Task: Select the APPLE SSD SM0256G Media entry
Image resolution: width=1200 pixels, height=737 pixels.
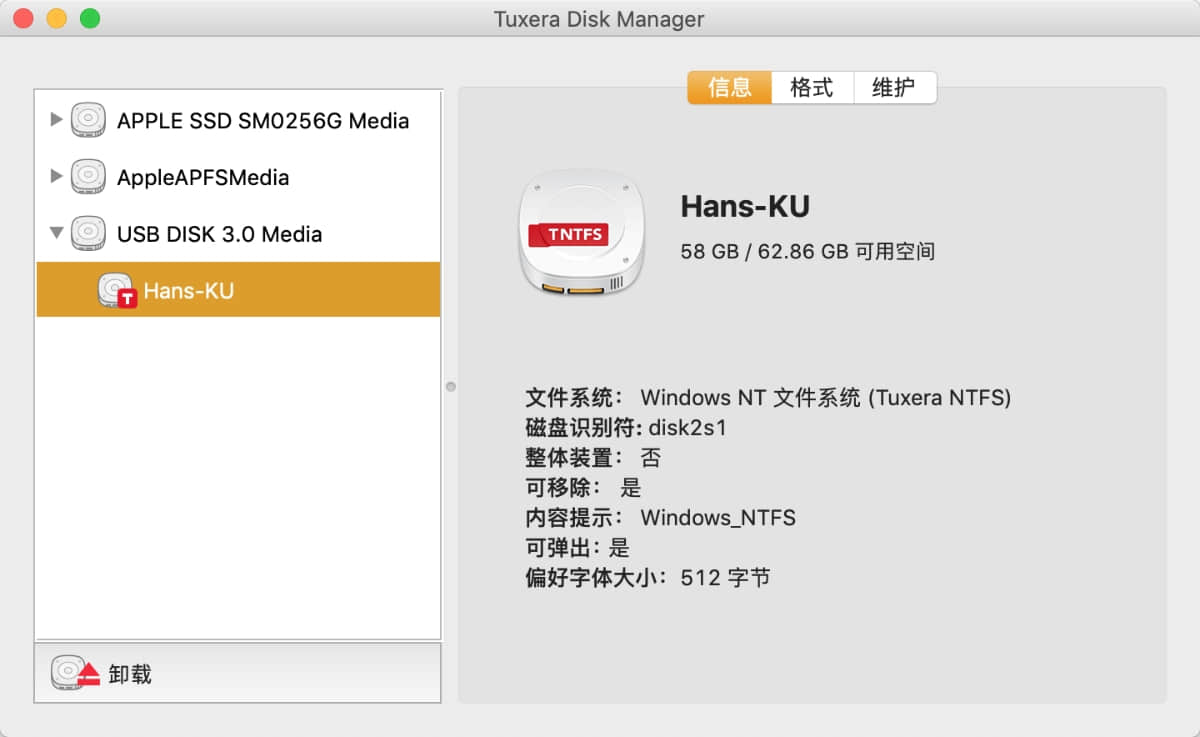Action: (262, 121)
